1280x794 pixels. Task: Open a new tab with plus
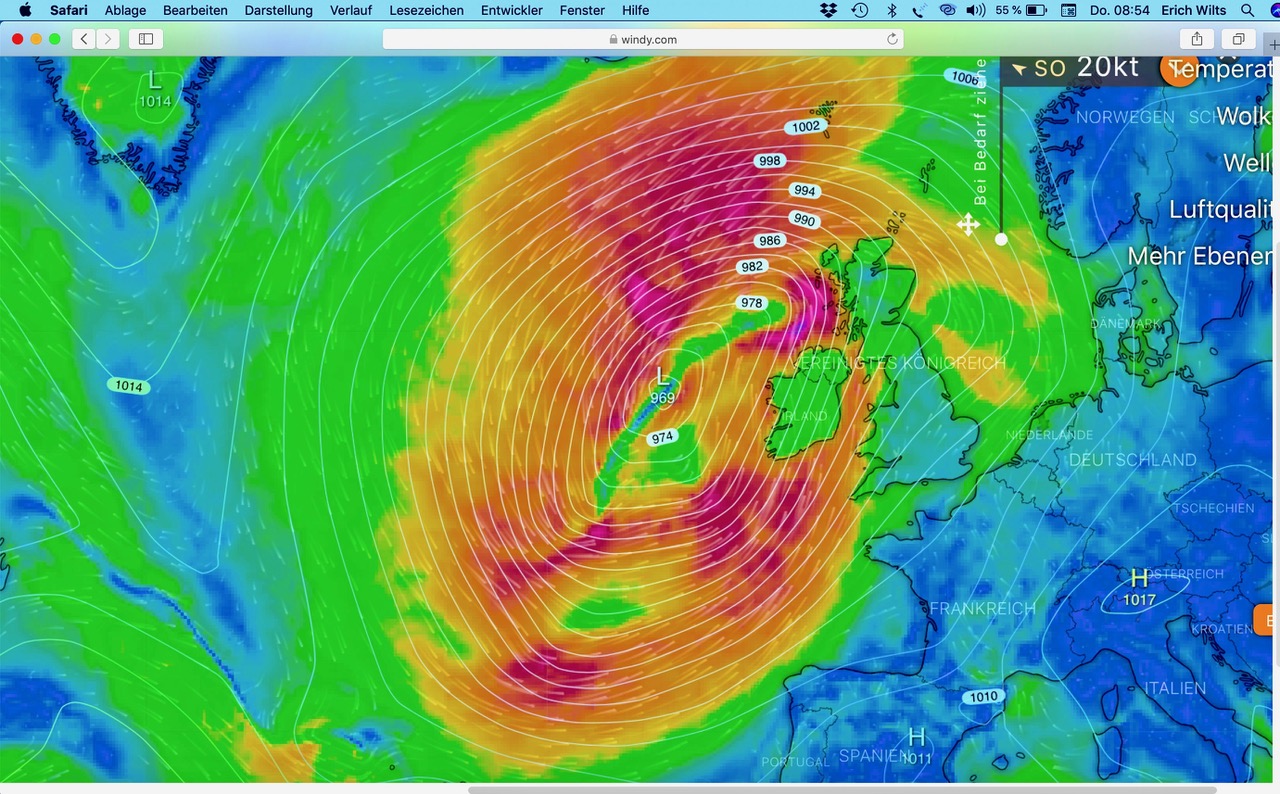click(x=1273, y=45)
